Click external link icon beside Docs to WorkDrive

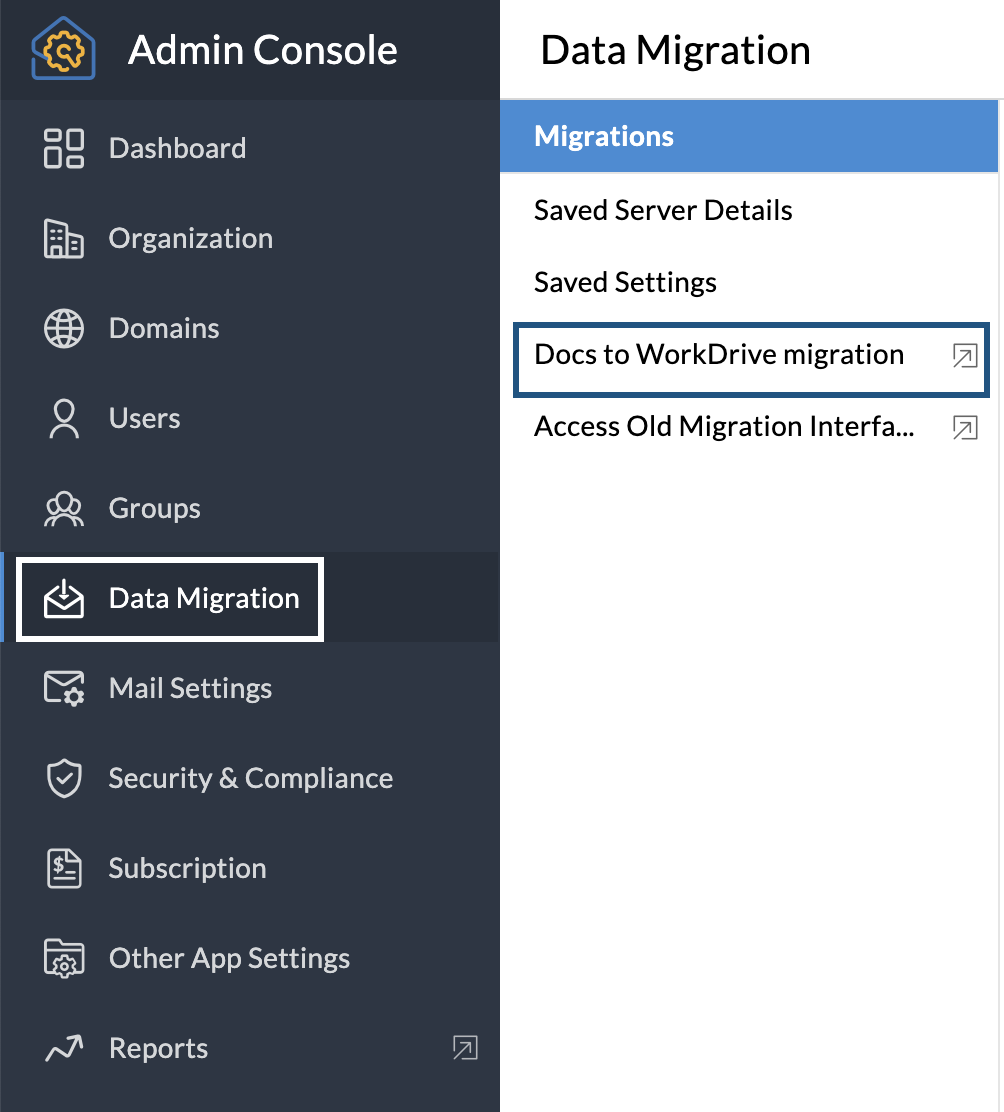click(964, 356)
